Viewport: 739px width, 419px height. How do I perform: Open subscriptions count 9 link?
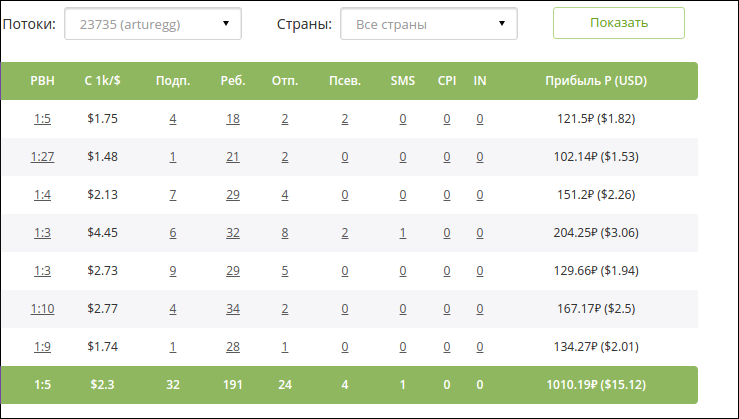point(173,271)
